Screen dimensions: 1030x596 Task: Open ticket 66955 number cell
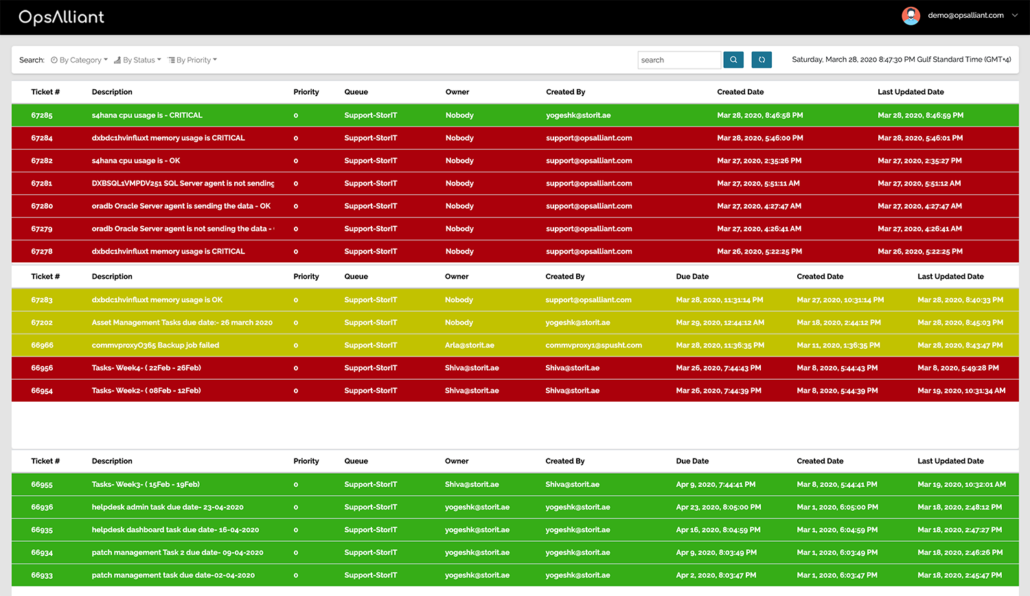click(x=41, y=484)
